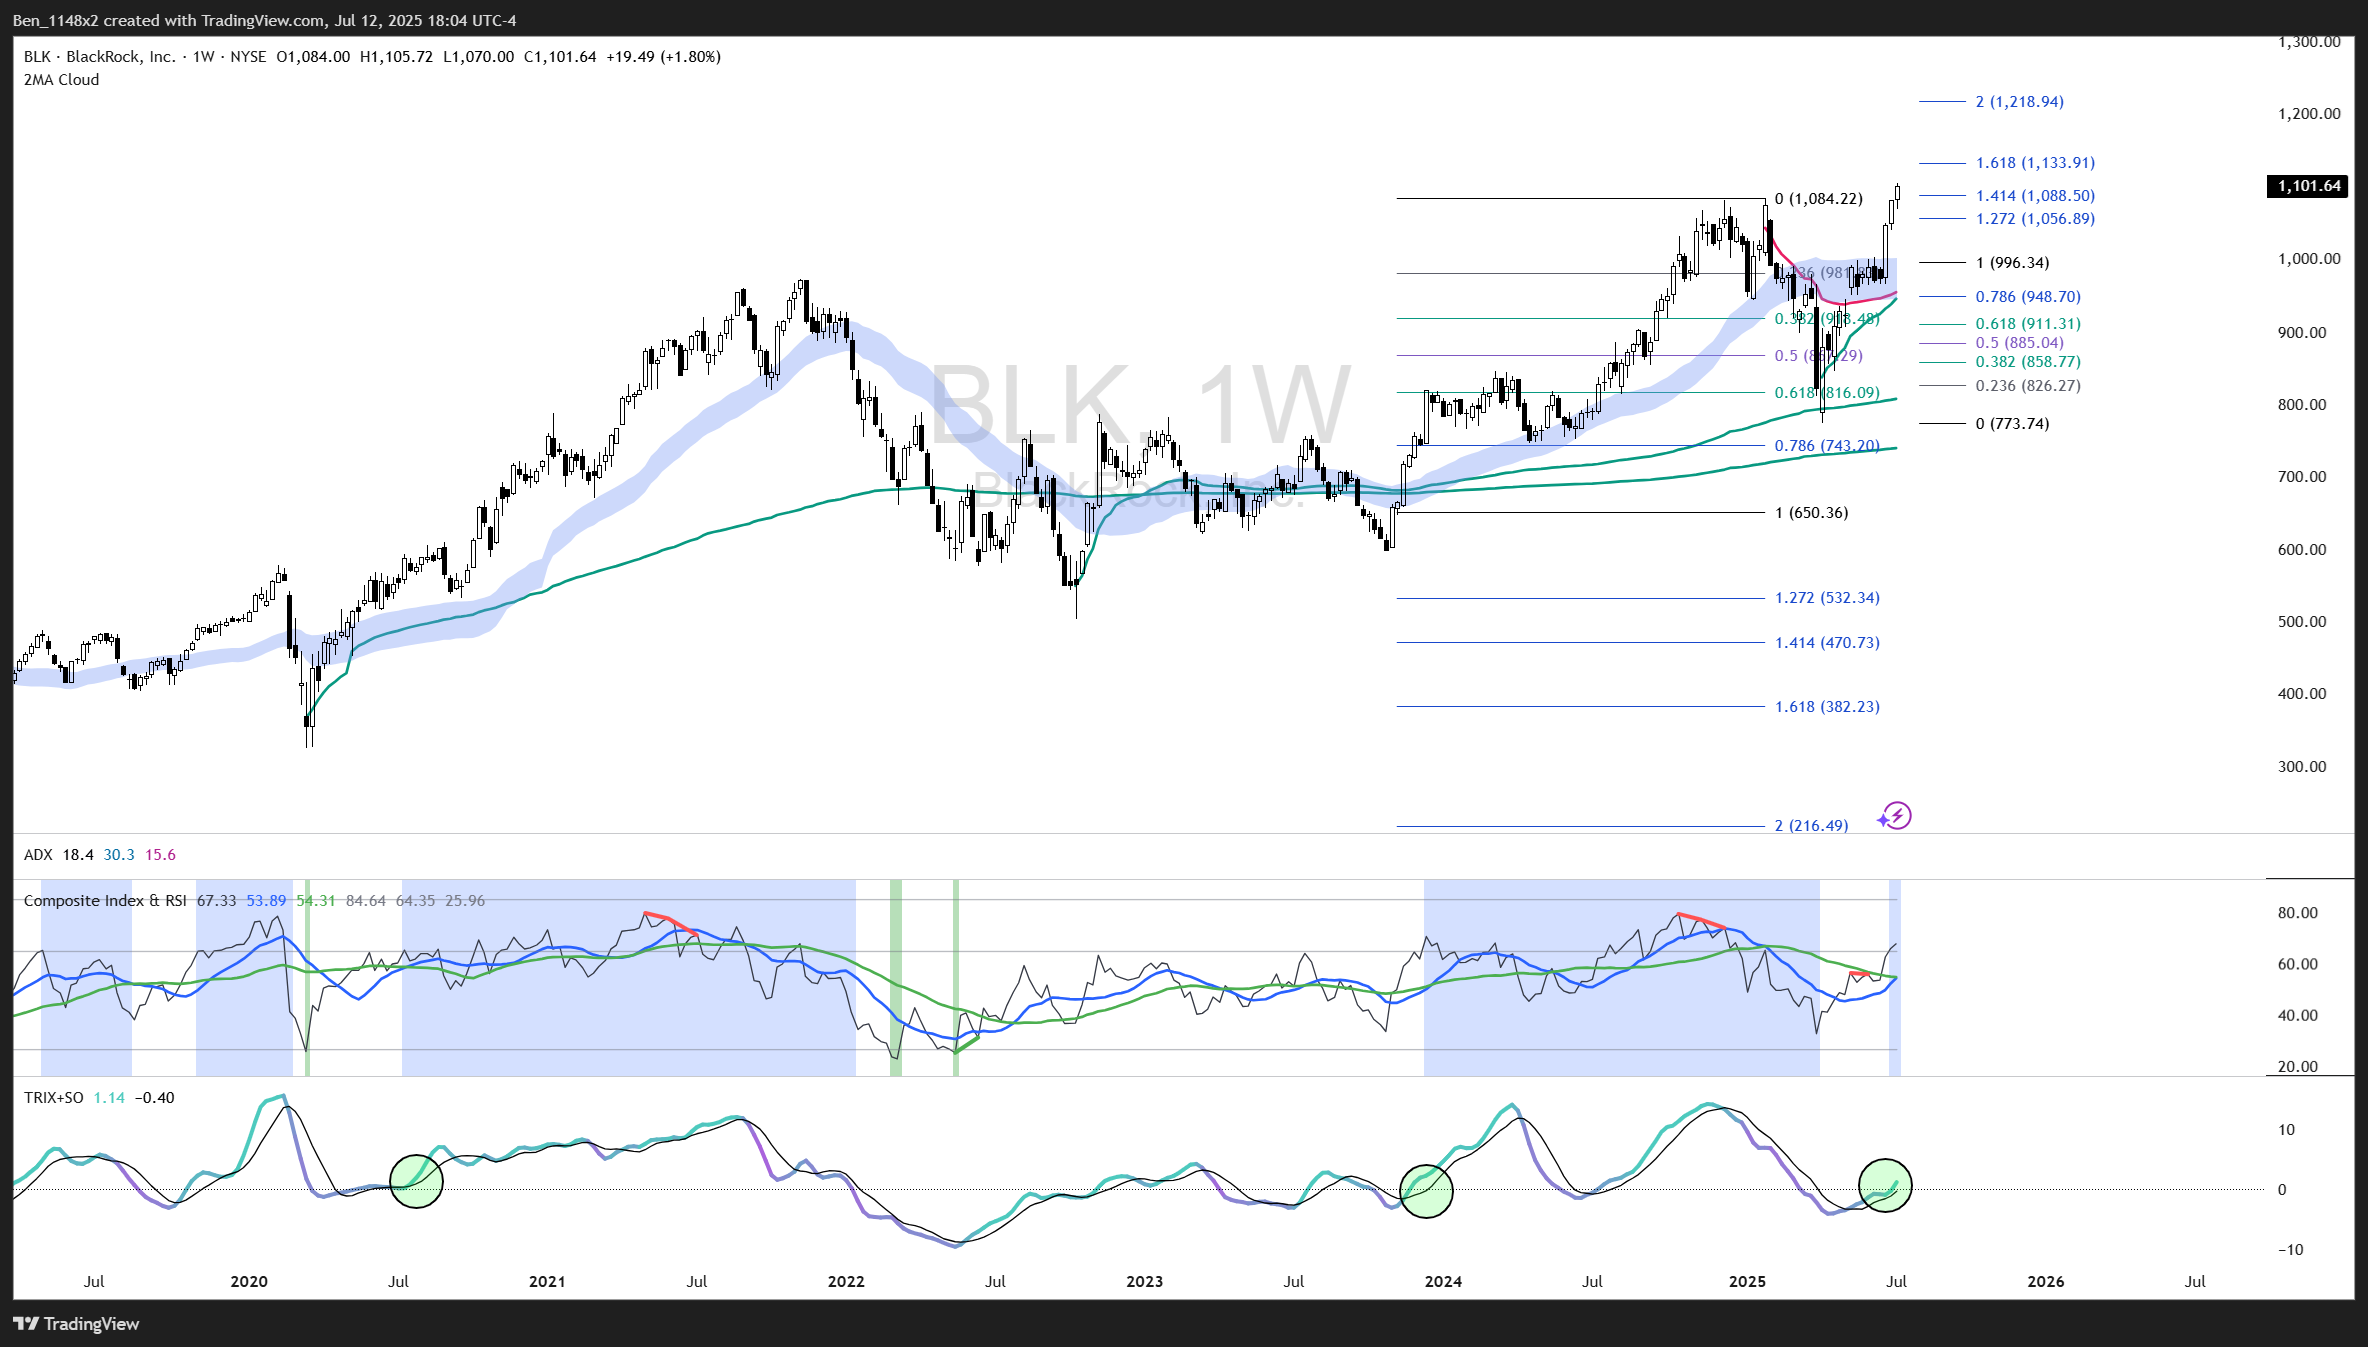Click the TradingView logo at bottom left
The width and height of the screenshot is (2368, 1347).
click(x=77, y=1324)
